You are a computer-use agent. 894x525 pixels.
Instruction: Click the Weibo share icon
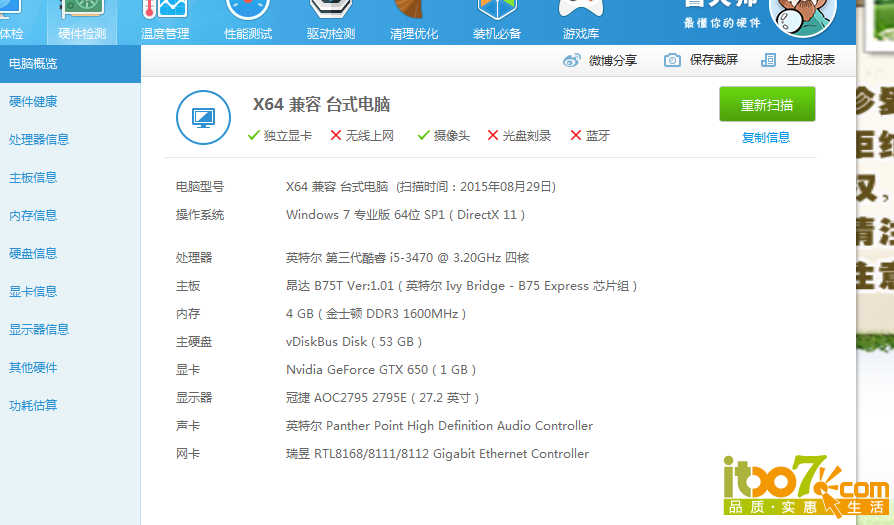coord(571,60)
